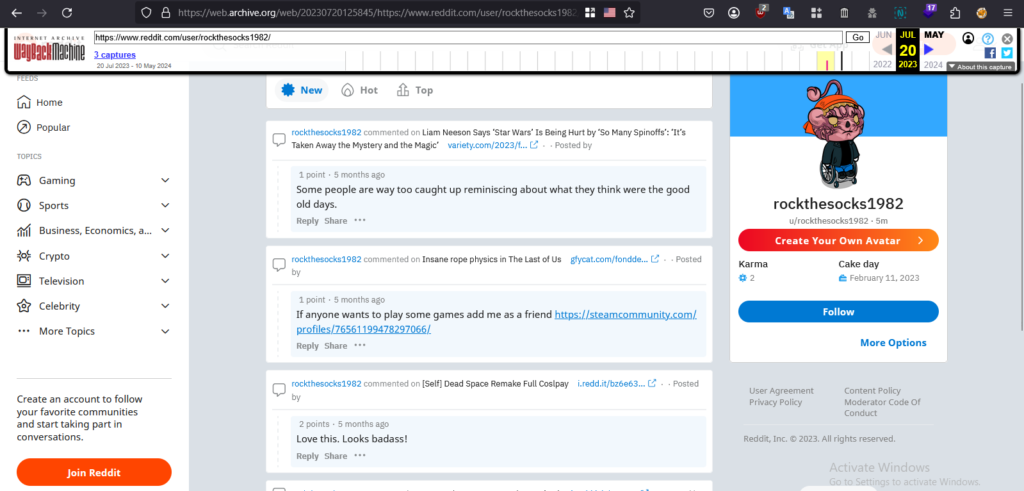Reload the page with the refresh icon
The width and height of the screenshot is (1024, 491).
(67, 12)
